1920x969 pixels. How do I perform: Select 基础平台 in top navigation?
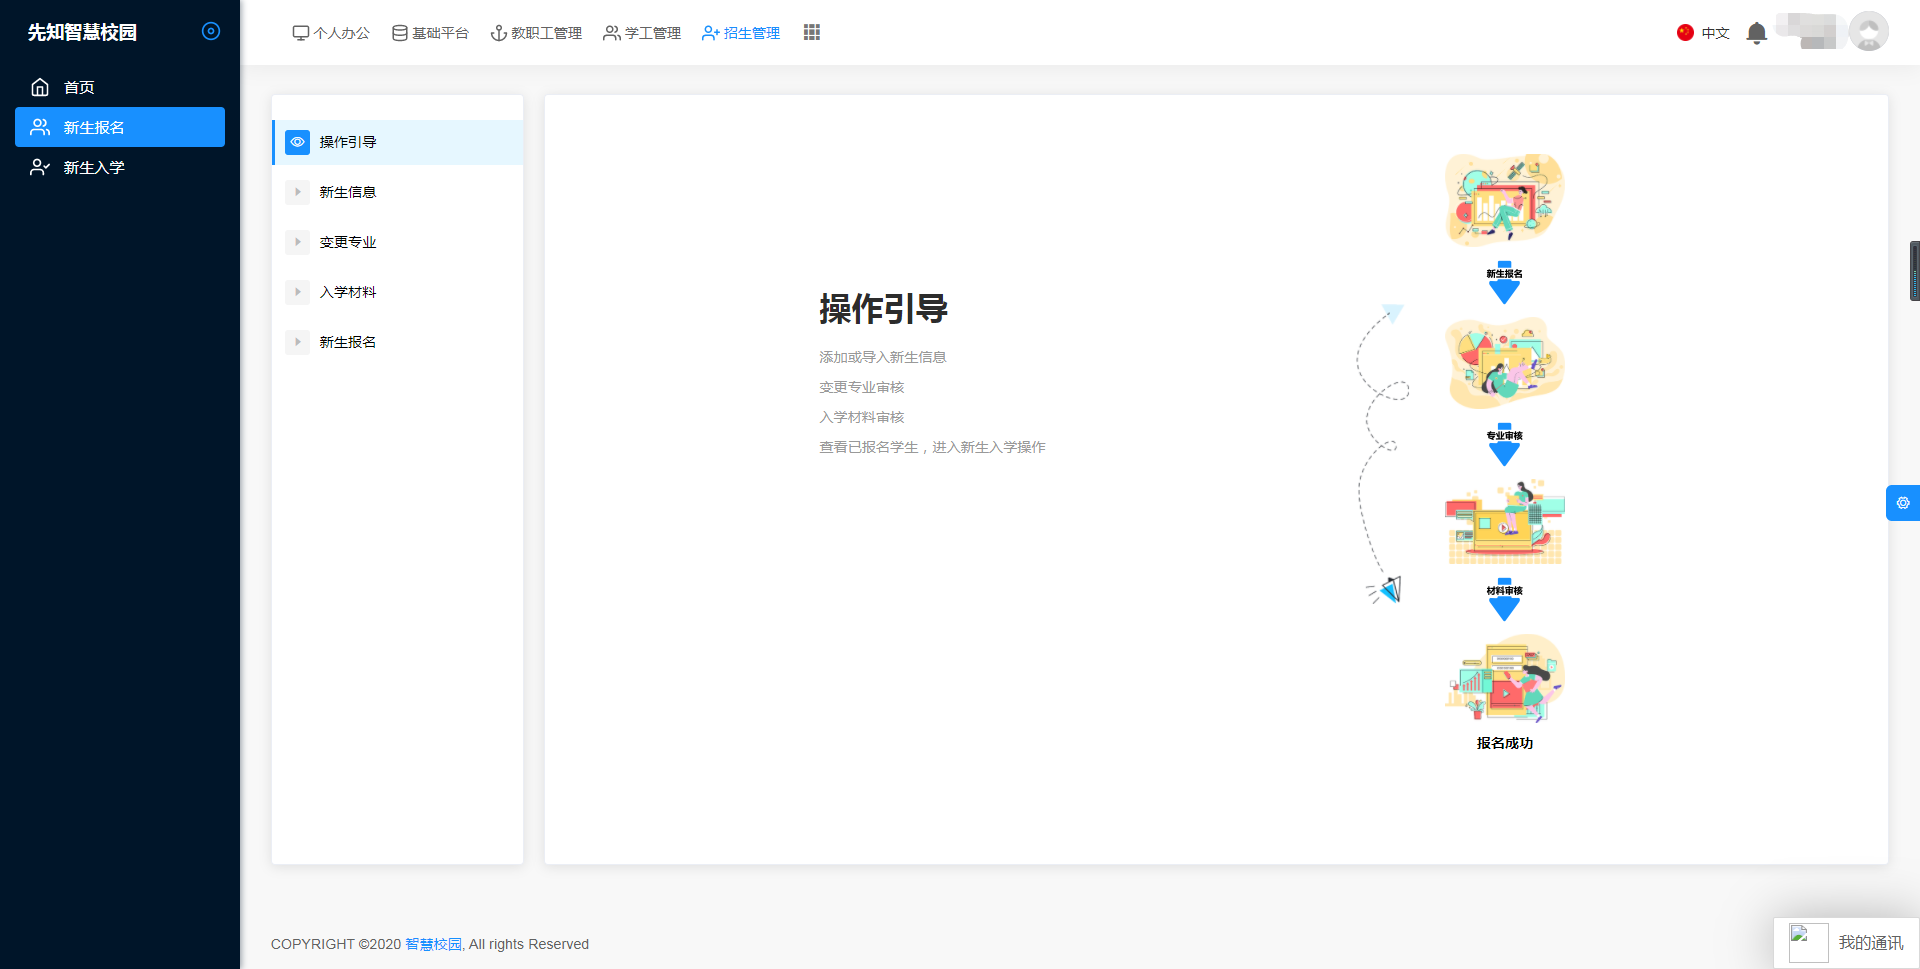[x=430, y=33]
